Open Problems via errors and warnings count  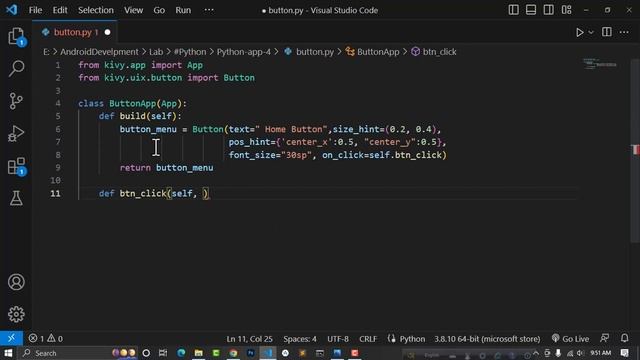coord(45,338)
